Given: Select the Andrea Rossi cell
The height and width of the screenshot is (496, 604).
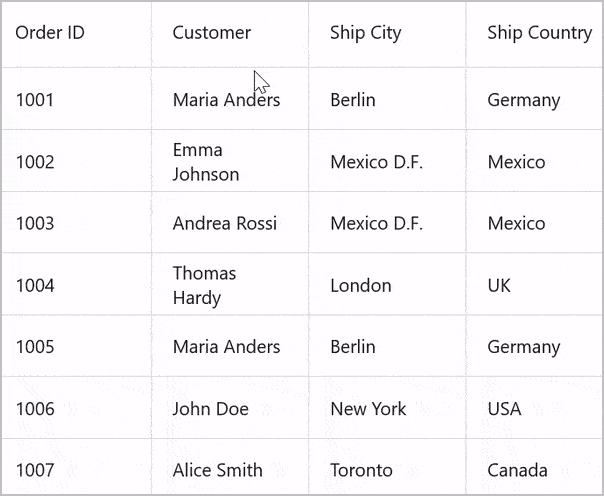Looking at the screenshot, I should tap(230, 223).
